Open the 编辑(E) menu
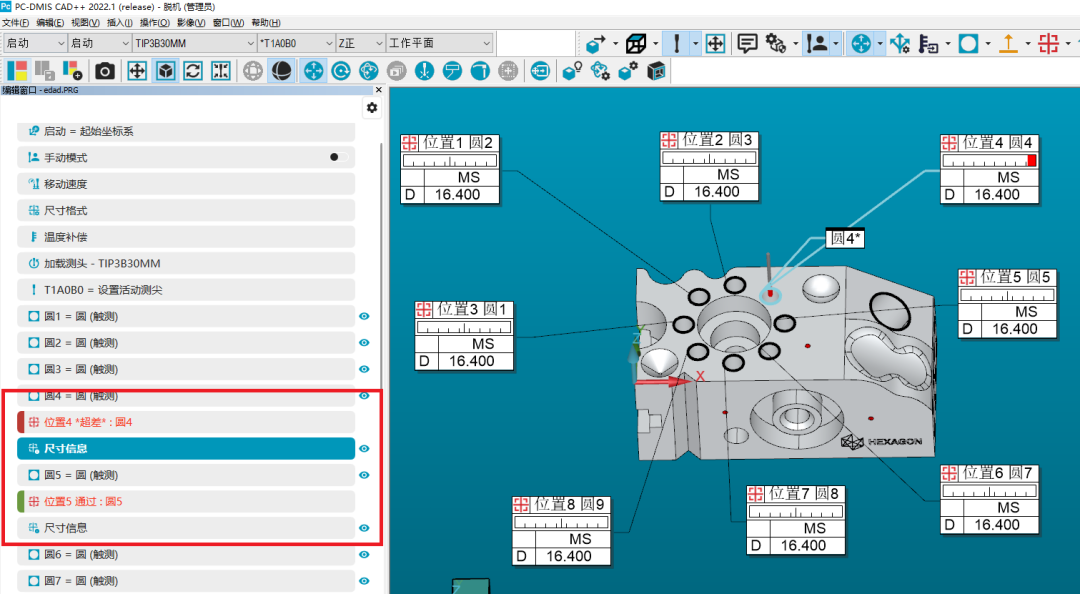Image resolution: width=1080 pixels, height=594 pixels. [x=50, y=23]
